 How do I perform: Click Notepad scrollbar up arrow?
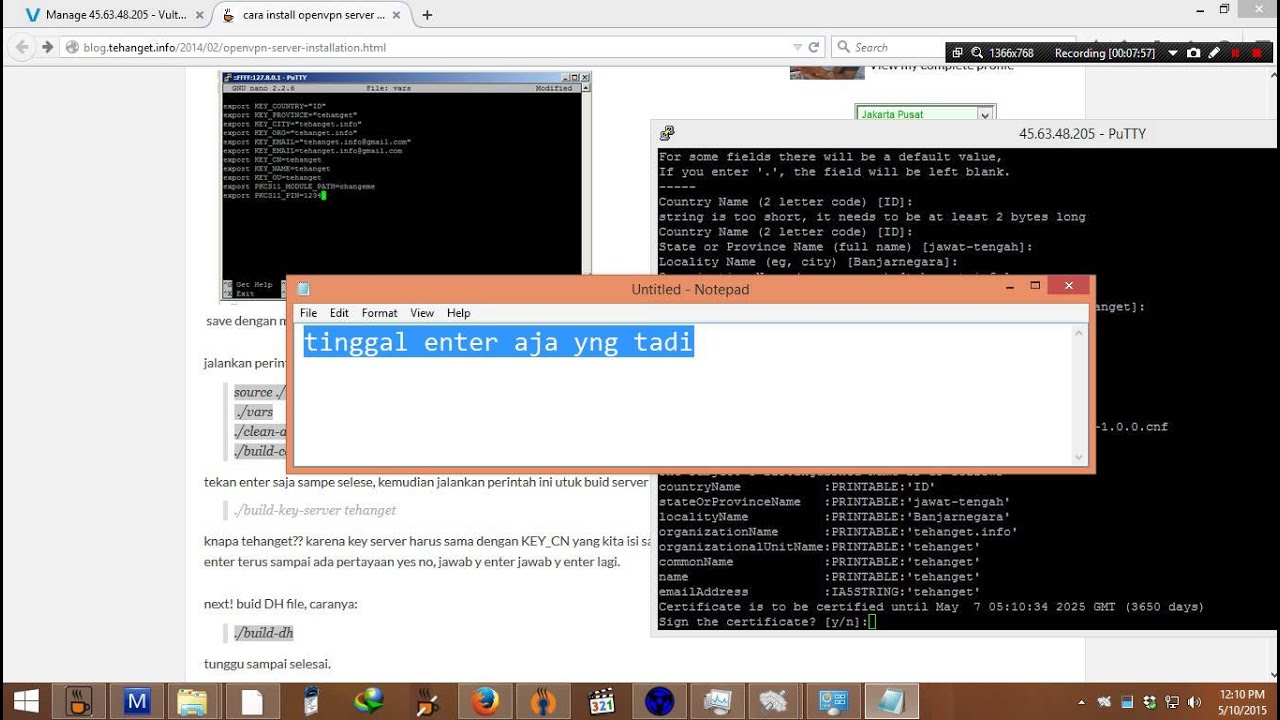click(x=1079, y=334)
